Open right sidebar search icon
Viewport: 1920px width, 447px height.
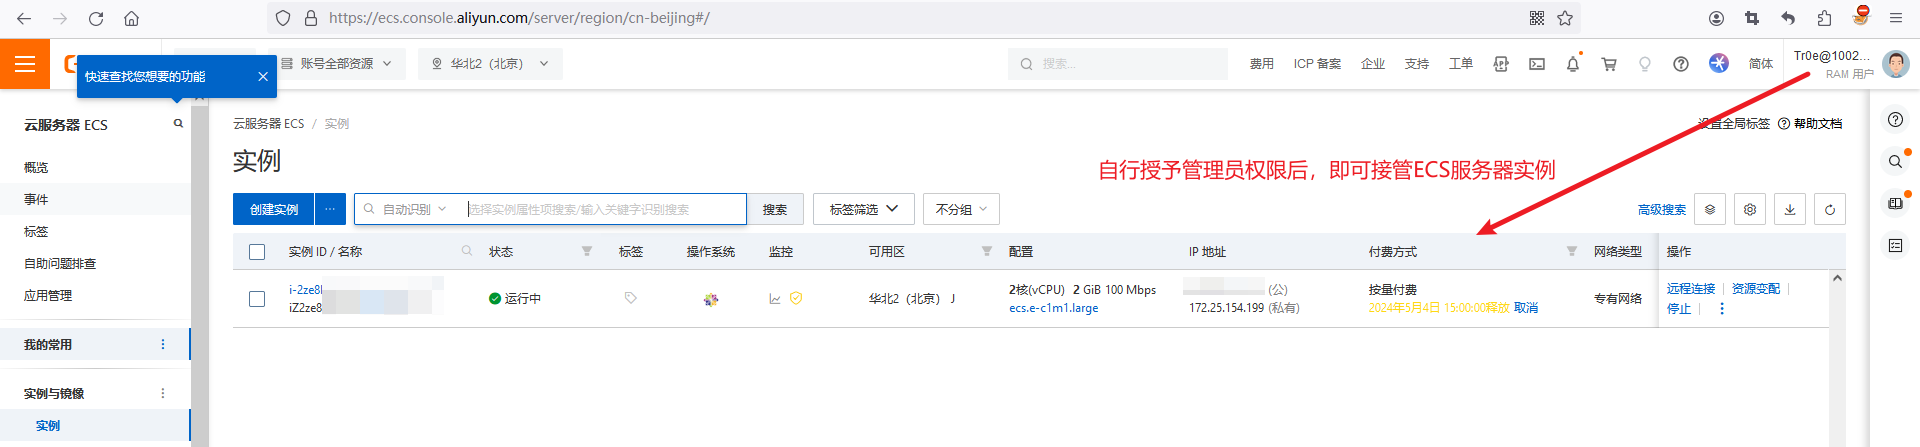1895,161
